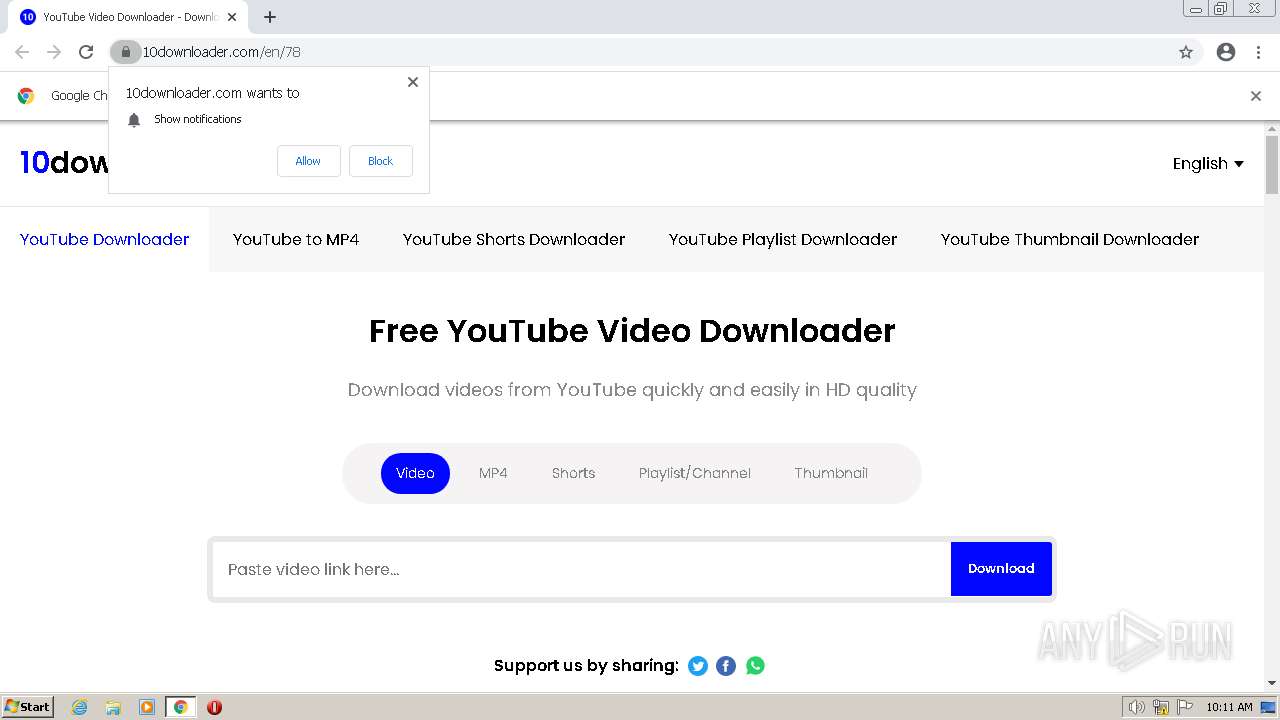Image resolution: width=1280 pixels, height=720 pixels.
Task: Click the blue Download button
Action: coord(1001,569)
